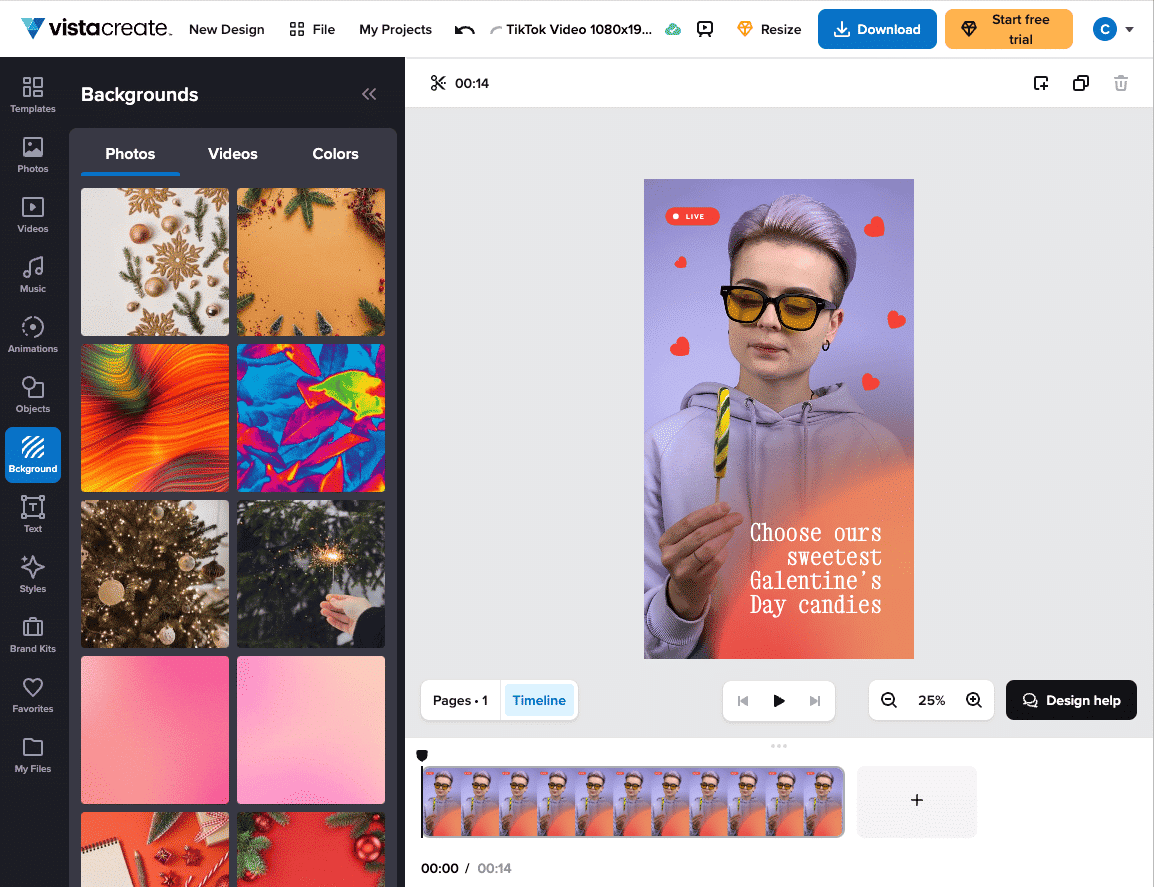Toggle the Timeline view
Screen dimensions: 1154x887
pos(539,700)
